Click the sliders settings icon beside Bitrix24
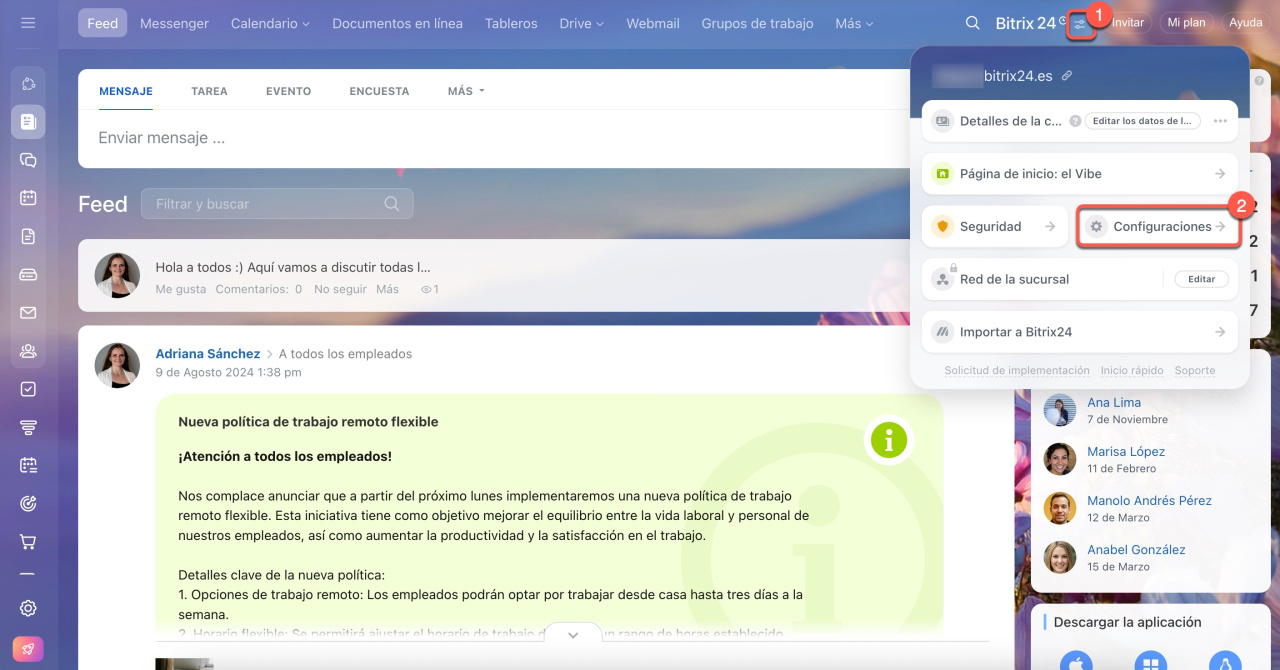This screenshot has height=670, width=1280. 1080,23
